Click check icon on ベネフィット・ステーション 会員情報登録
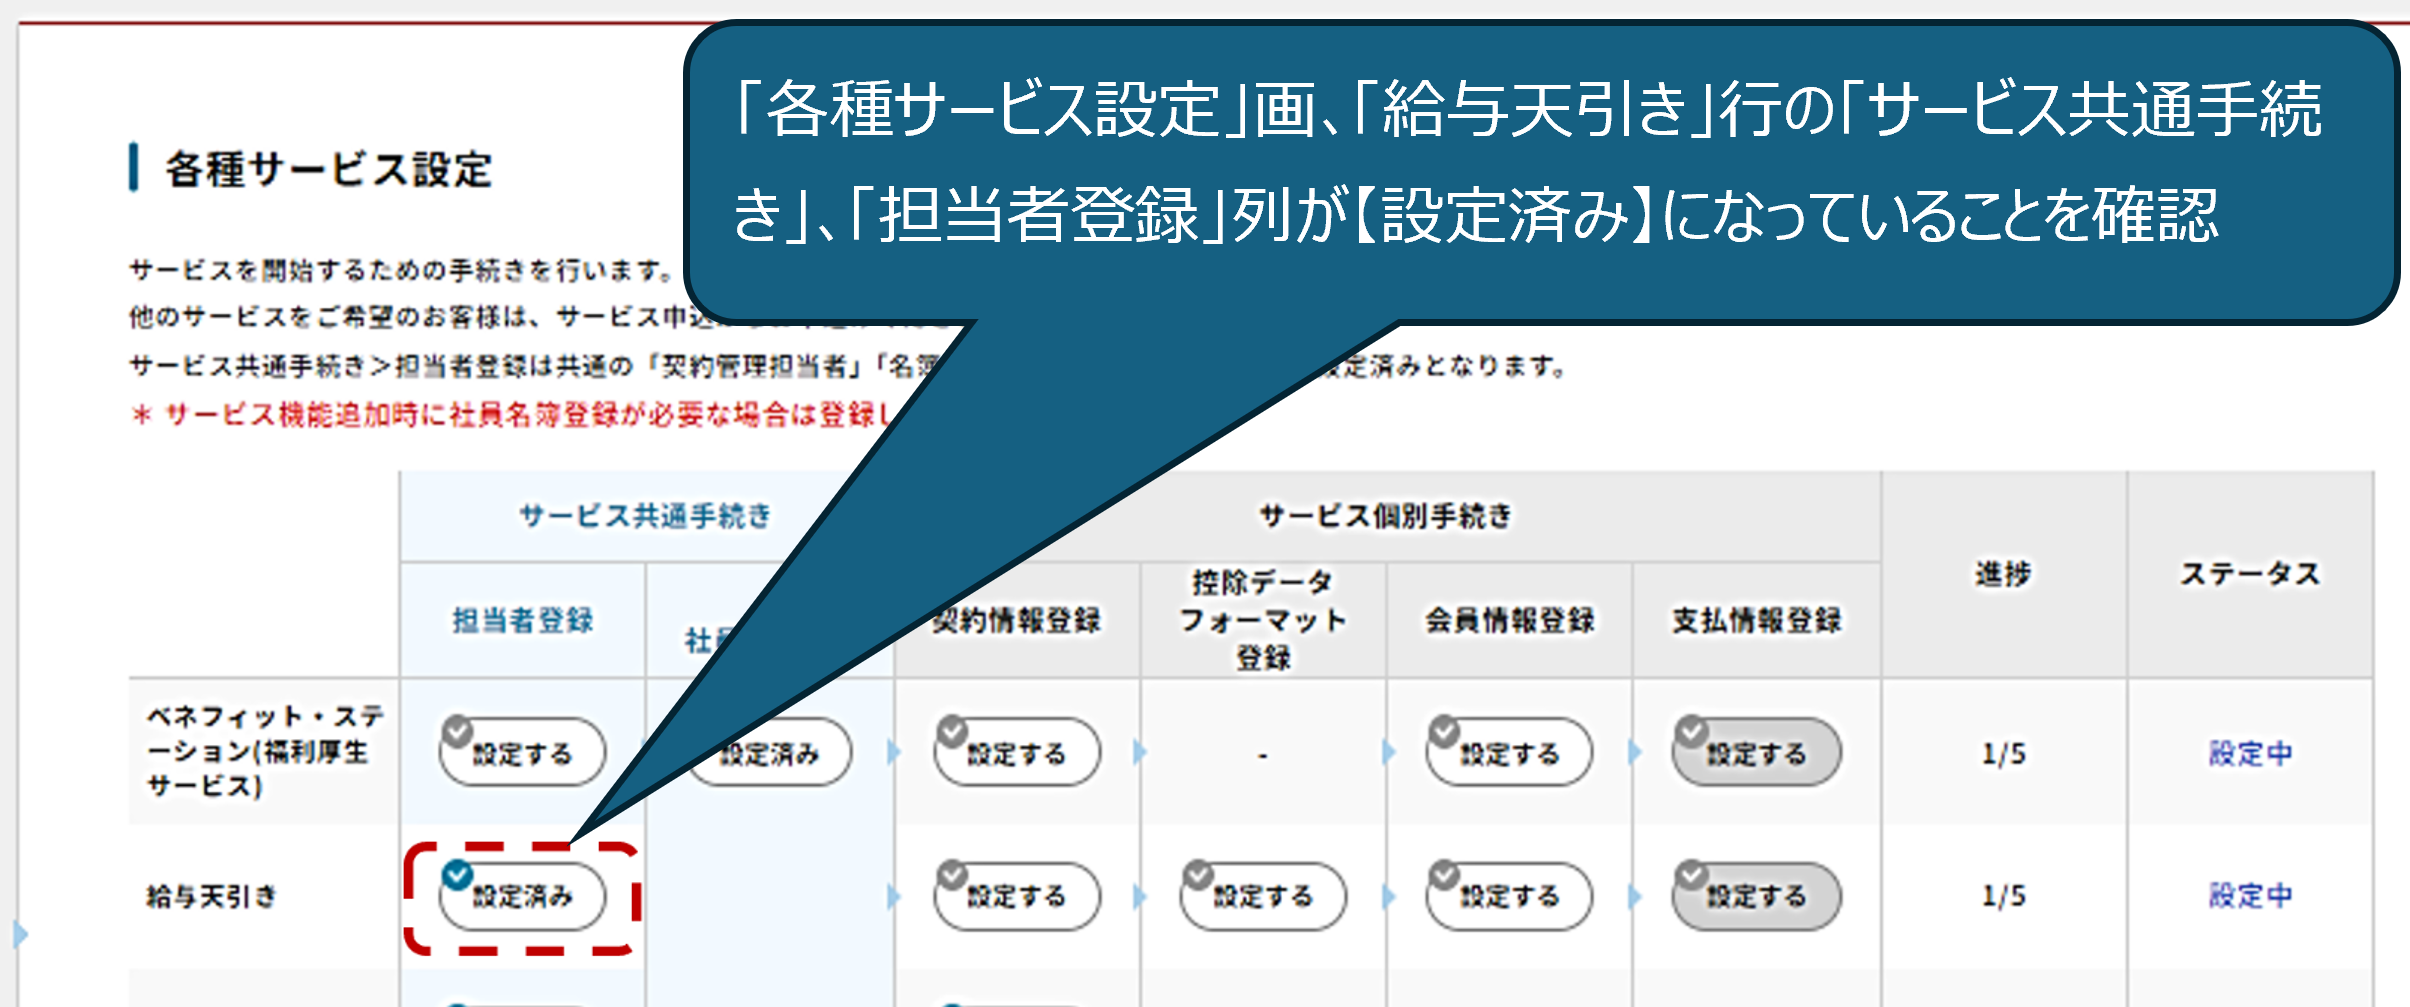 (x=1443, y=731)
